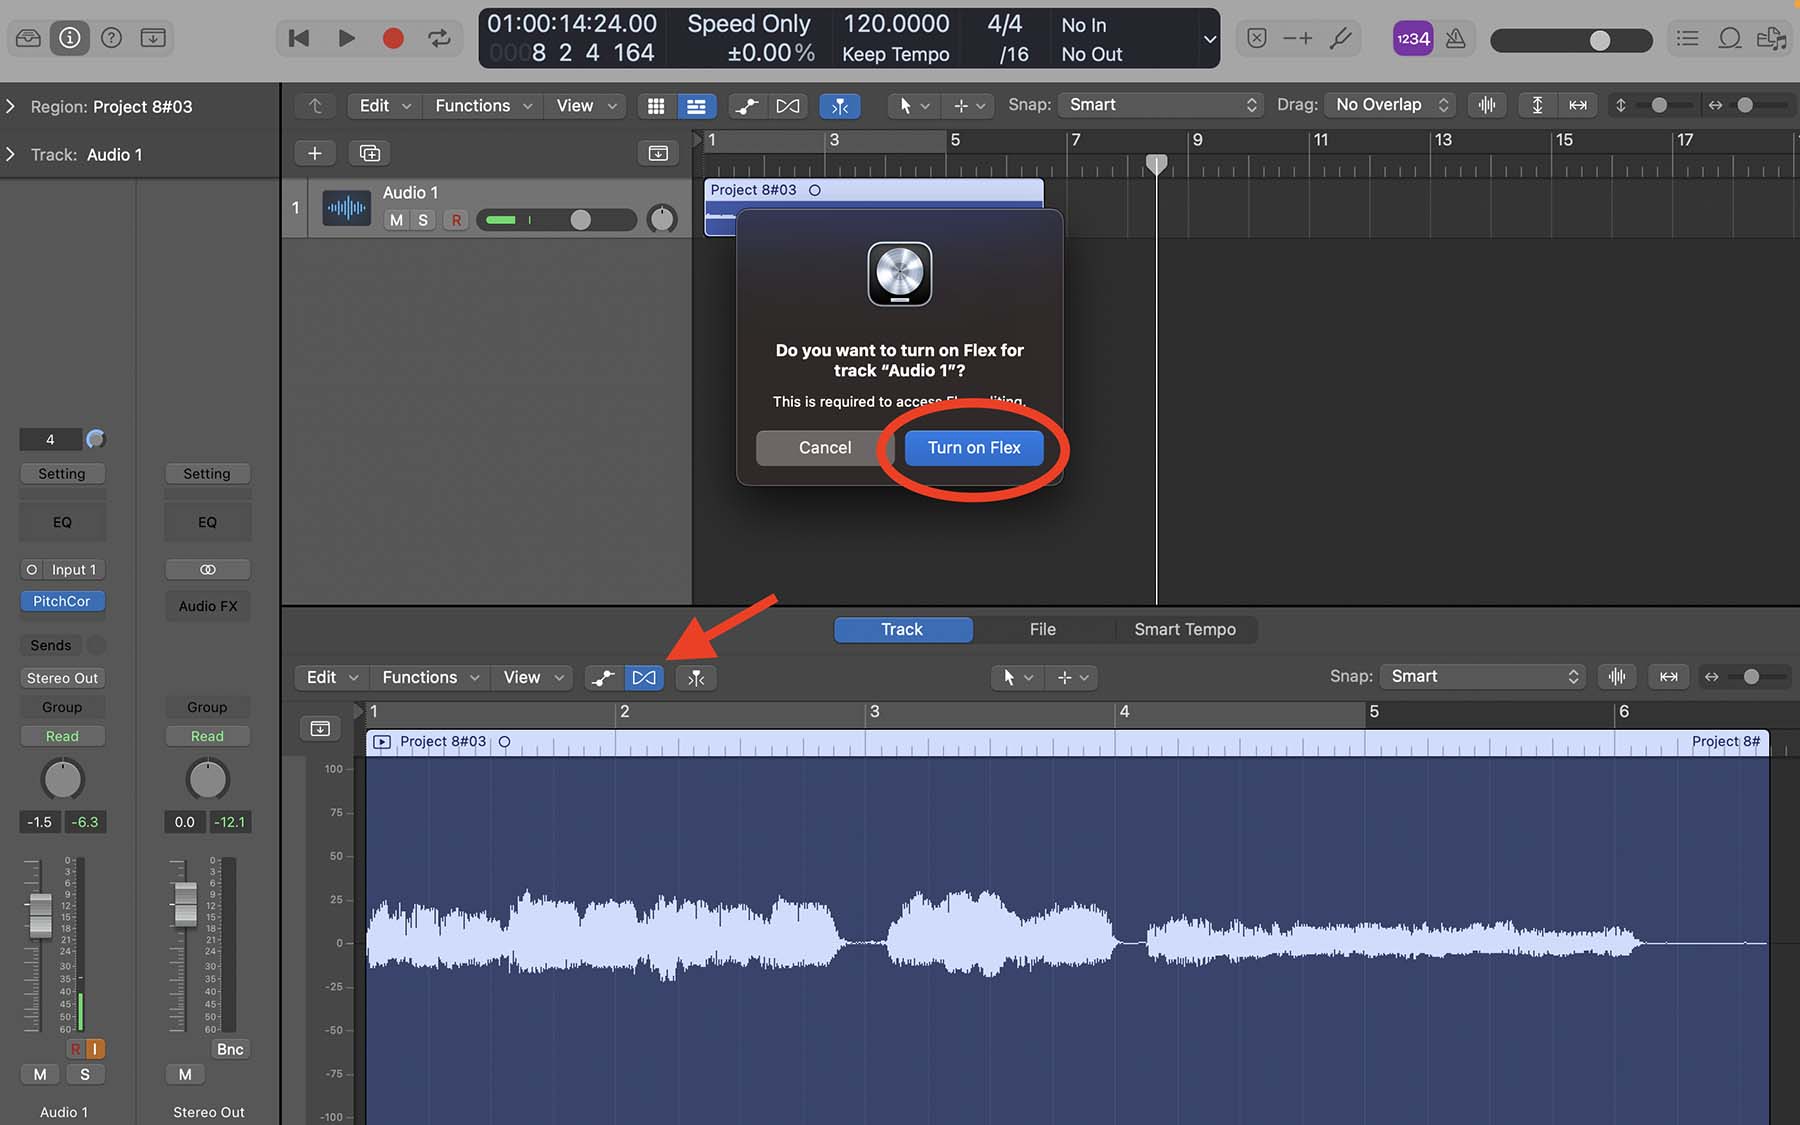Toggle Flex icon in audio editor
Viewport: 1800px width, 1125px height.
(644, 678)
